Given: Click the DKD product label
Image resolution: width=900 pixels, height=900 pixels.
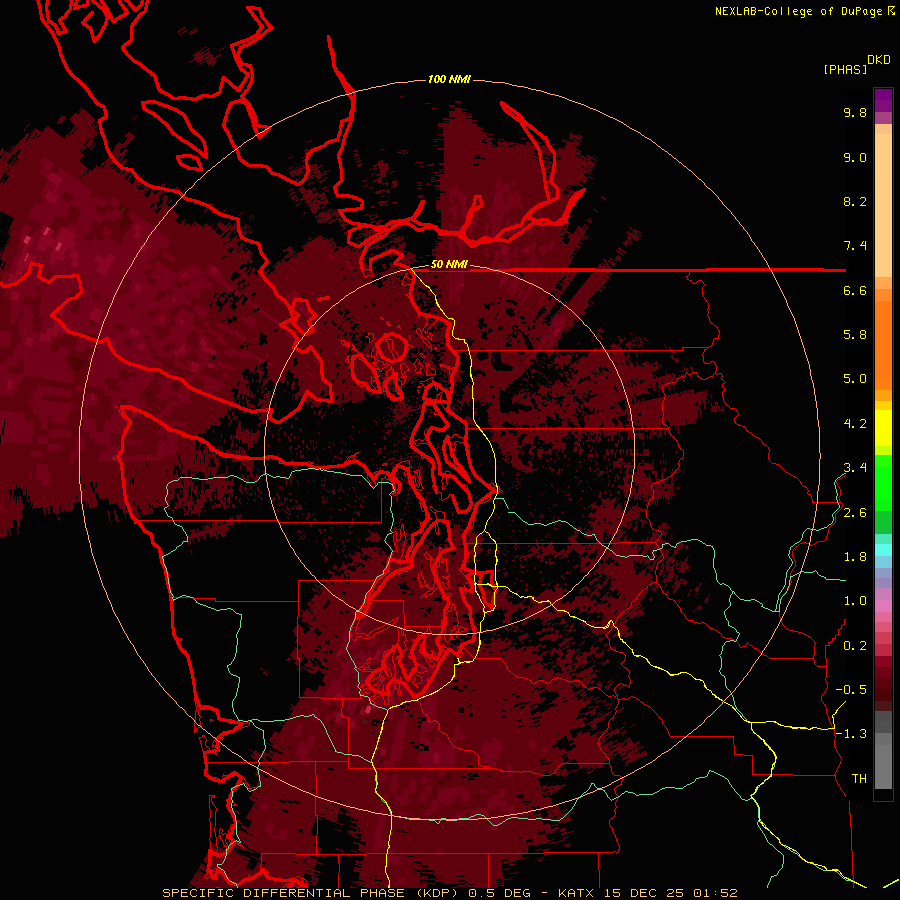Looking at the screenshot, I should [x=879, y=60].
